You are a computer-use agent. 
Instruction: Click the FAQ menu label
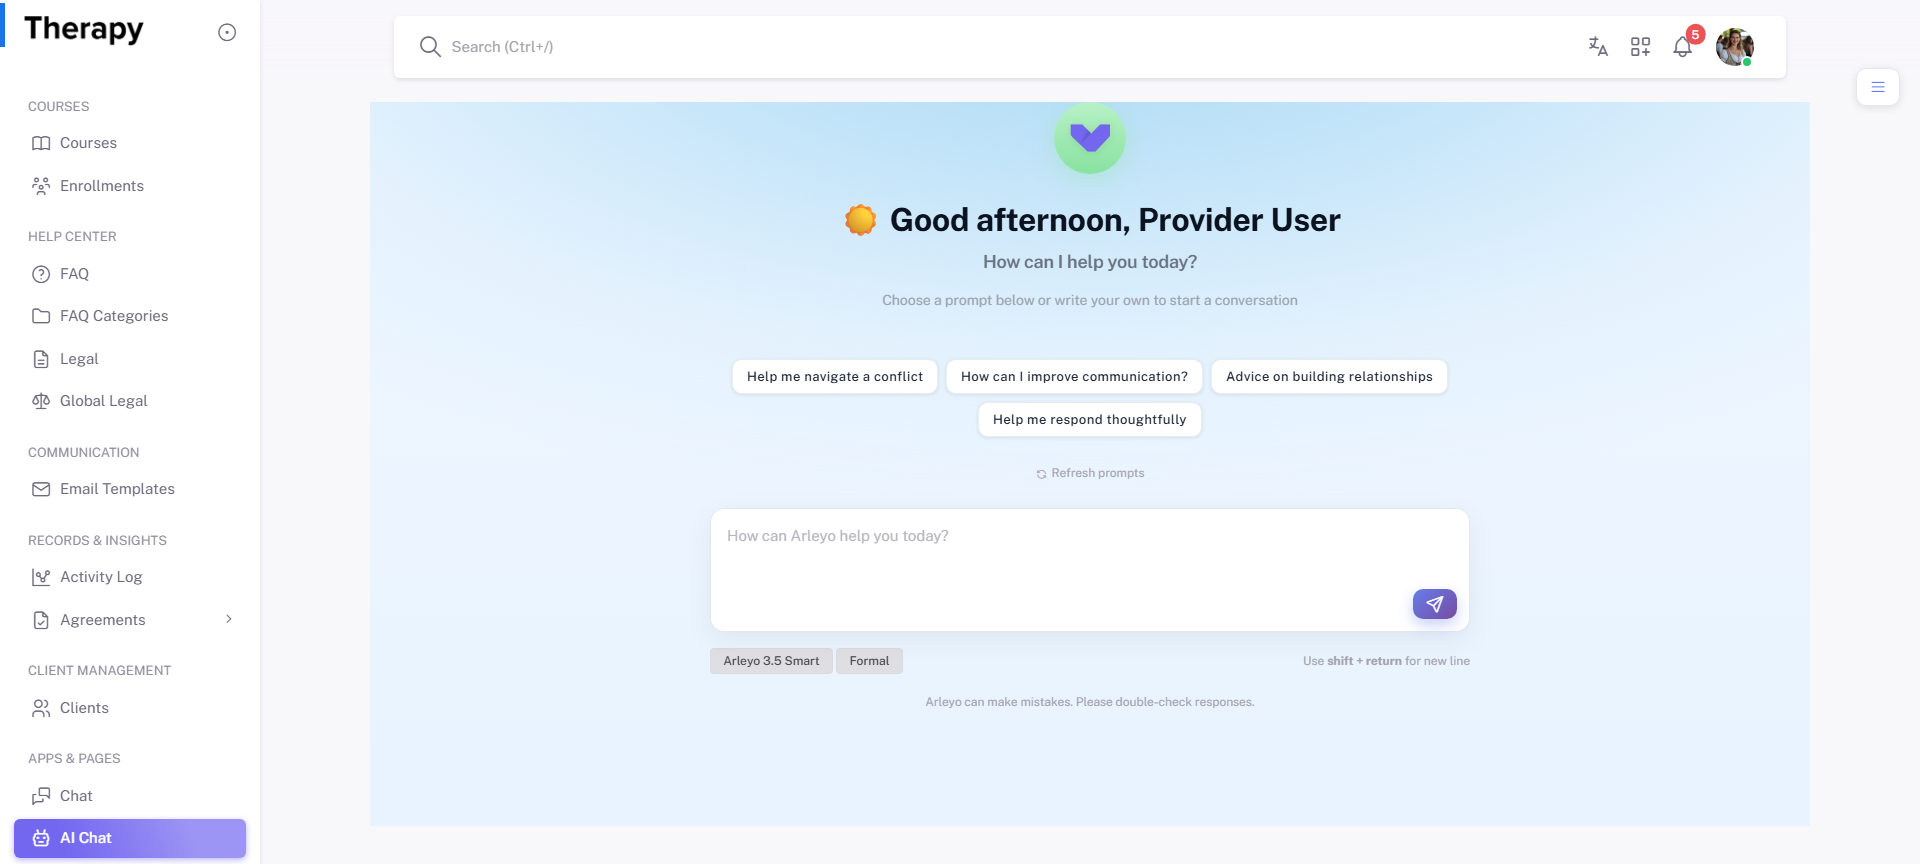(74, 274)
